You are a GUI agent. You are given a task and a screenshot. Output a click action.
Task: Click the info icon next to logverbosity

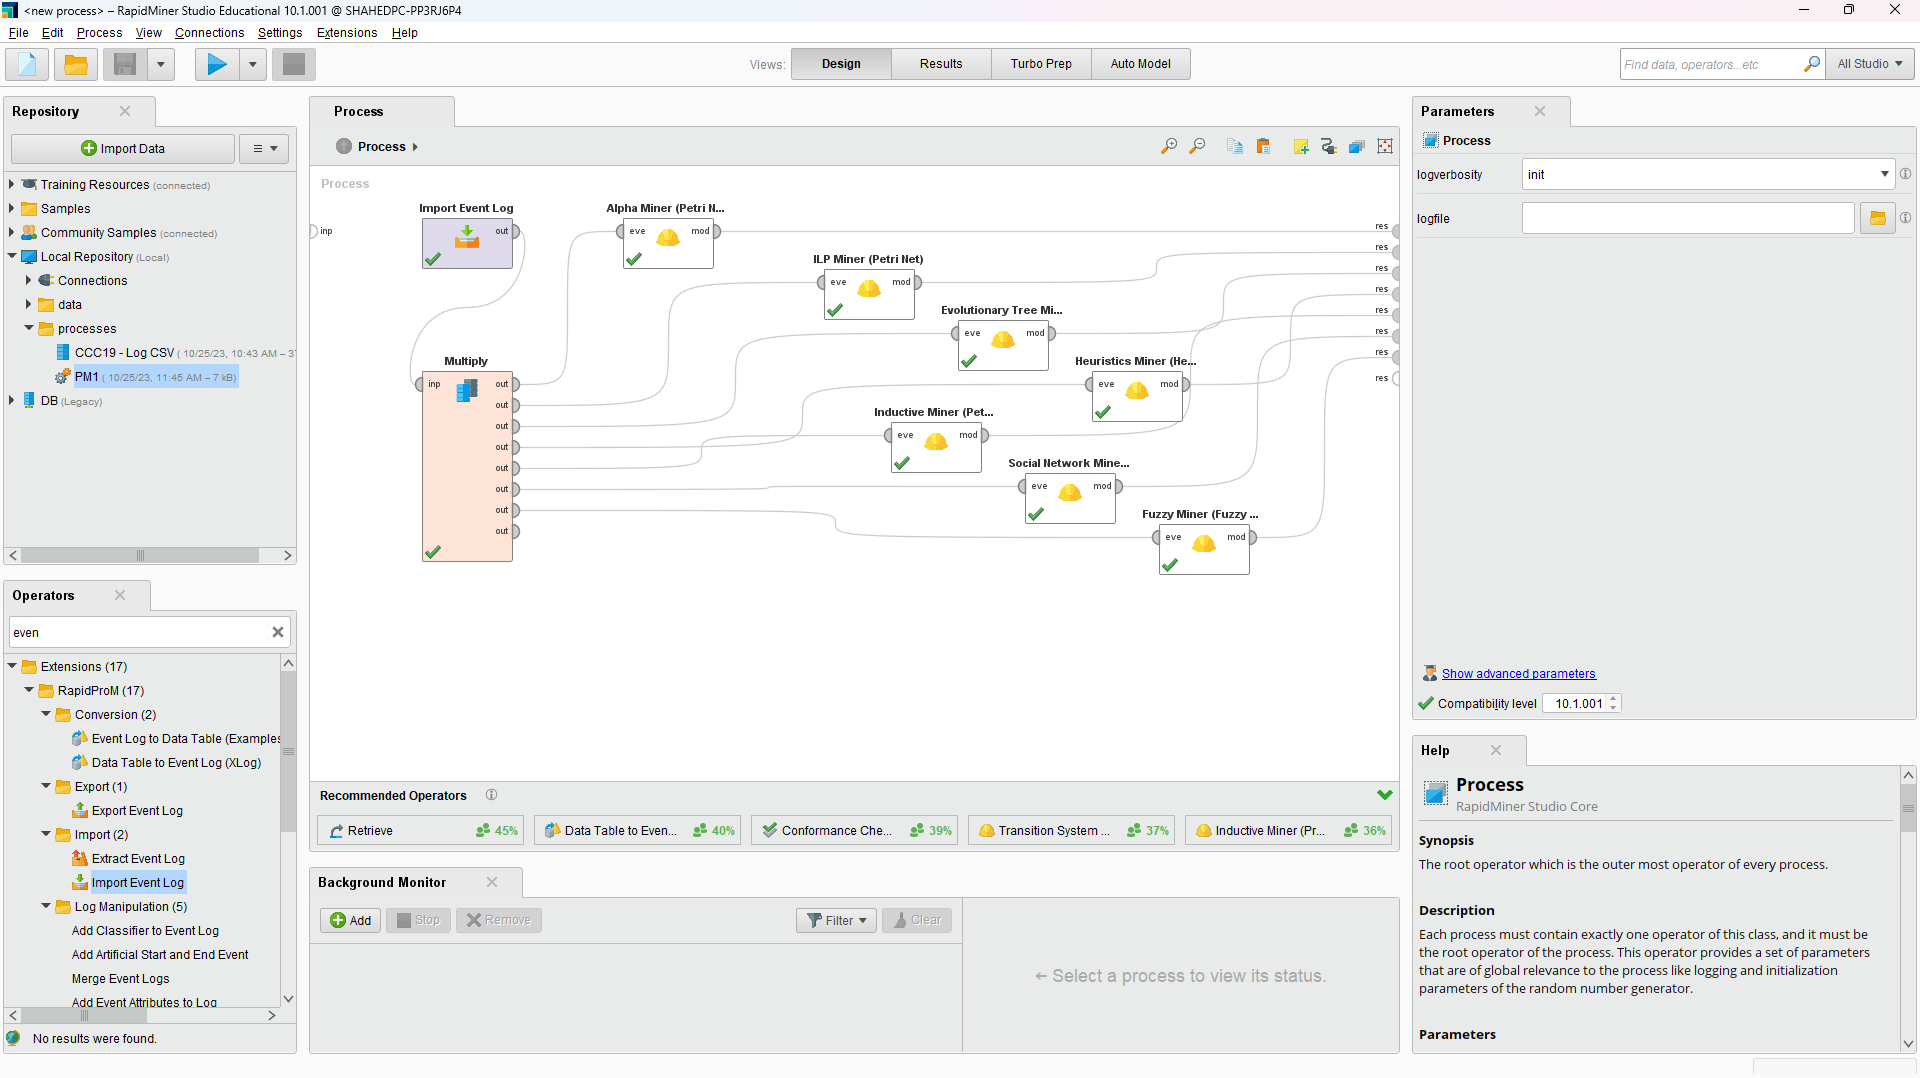pos(1905,174)
